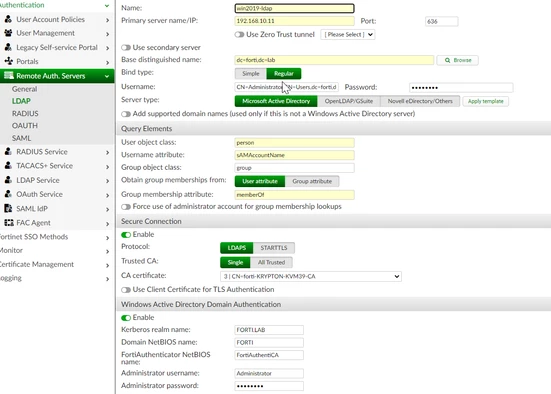The image size is (551, 394).
Task: Choose LDAPS protocol
Action: (236, 248)
